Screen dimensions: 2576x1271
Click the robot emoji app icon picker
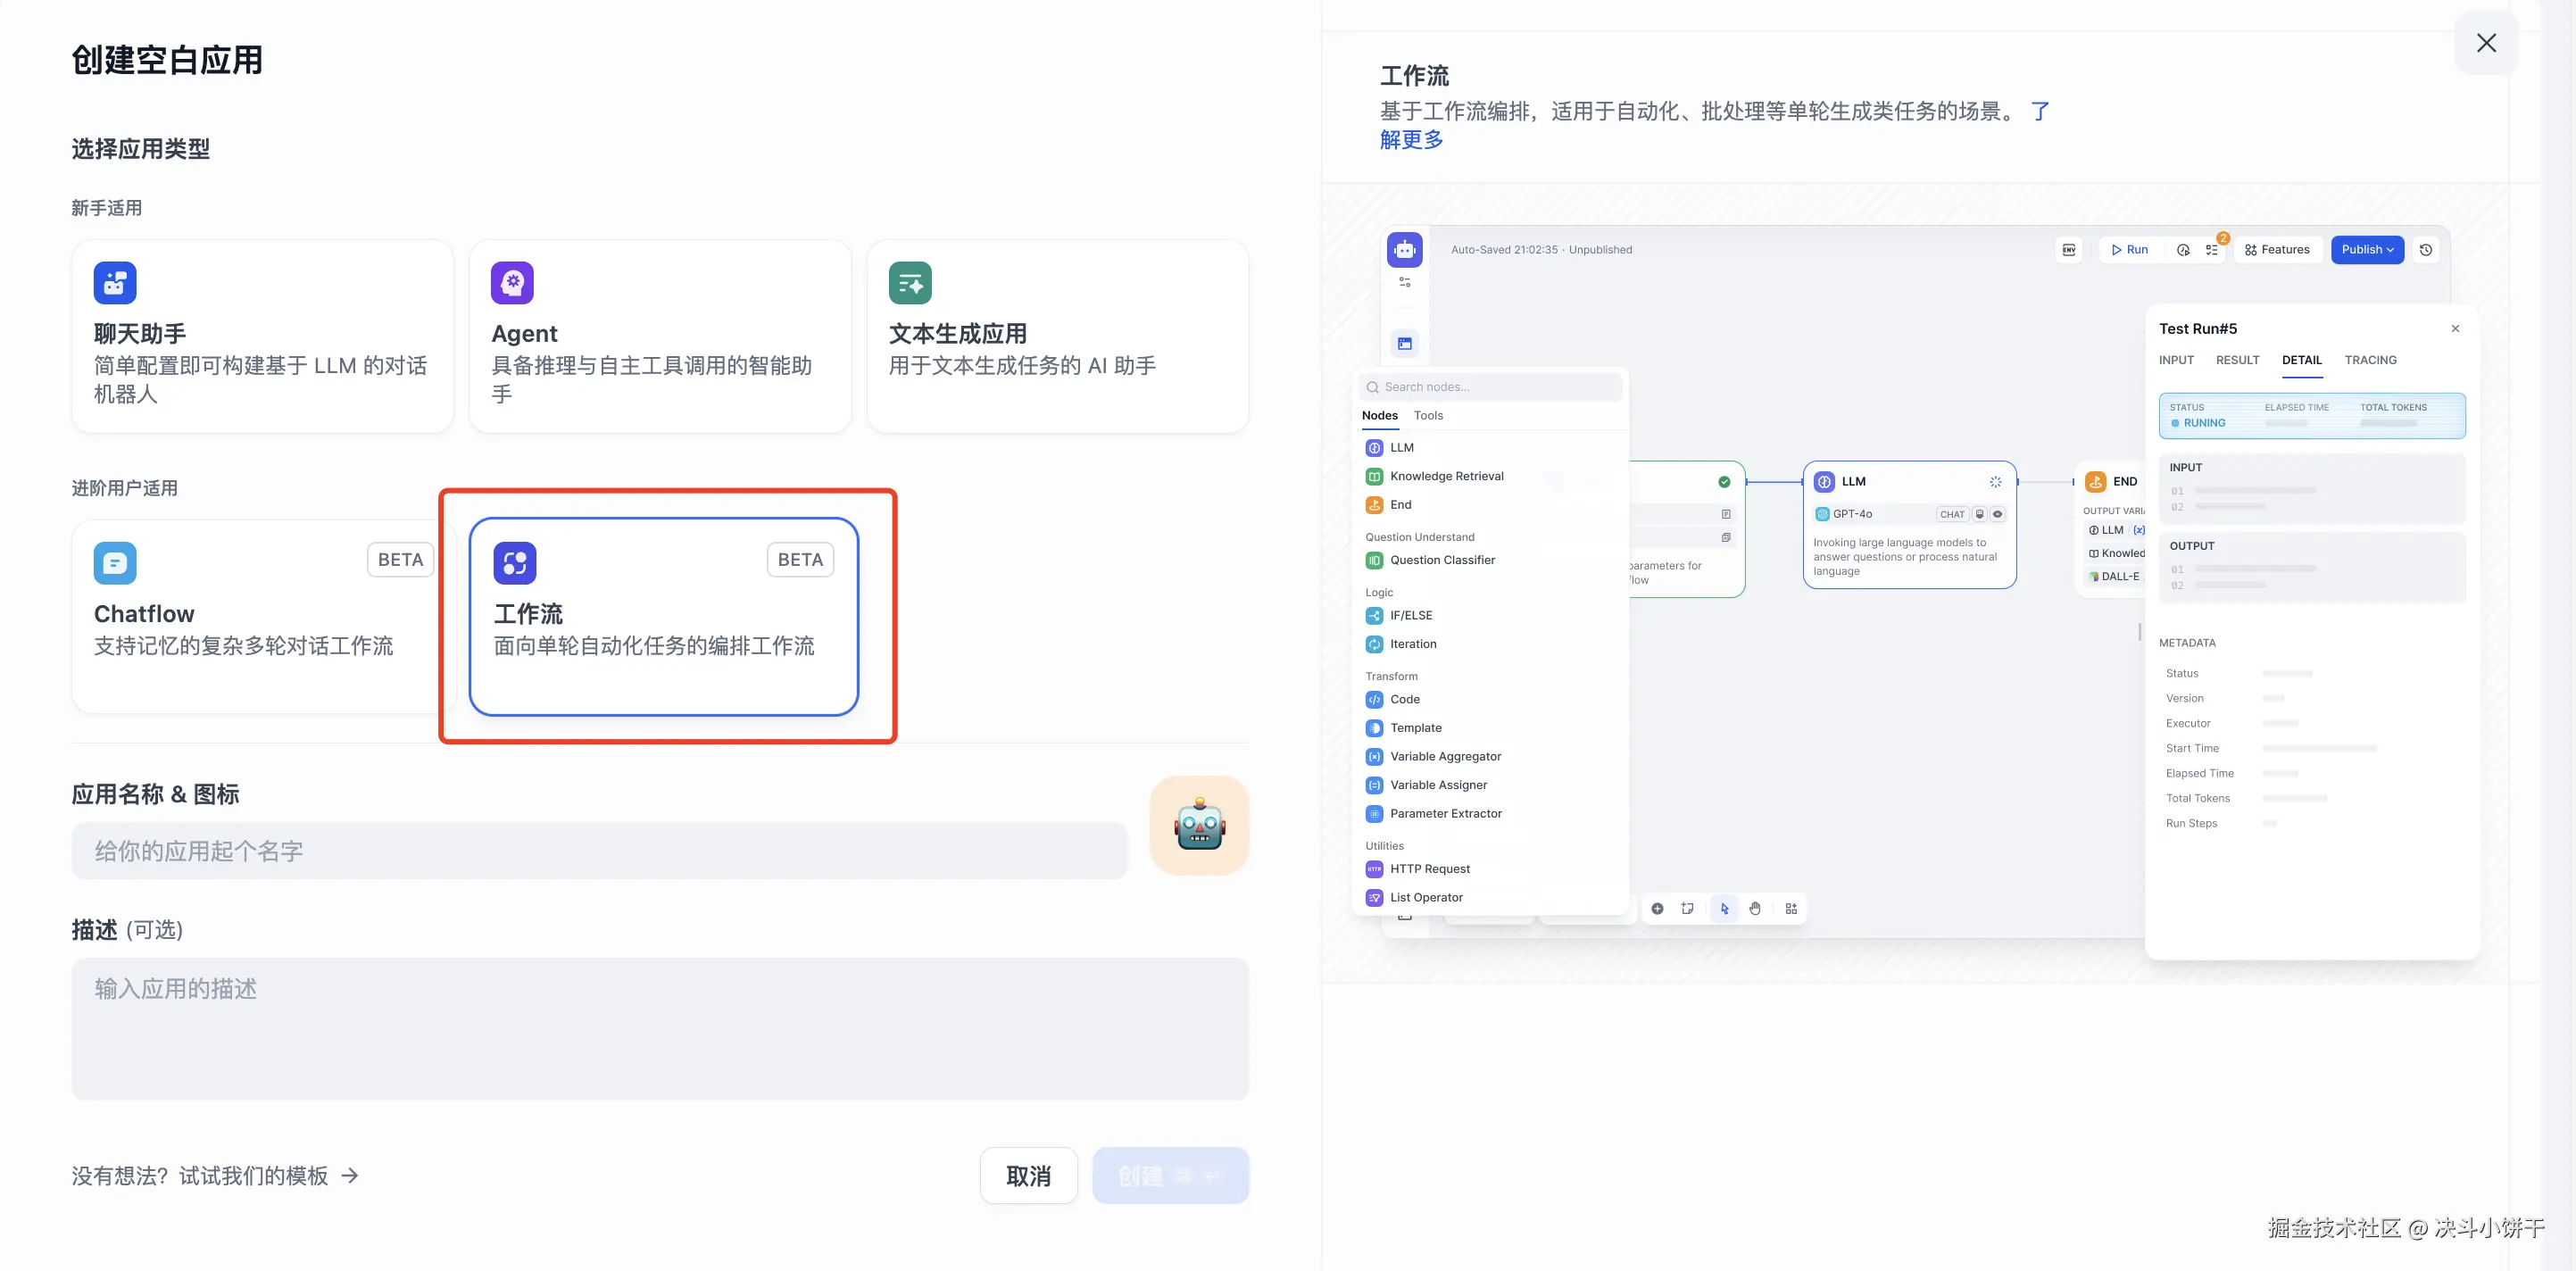1199,826
